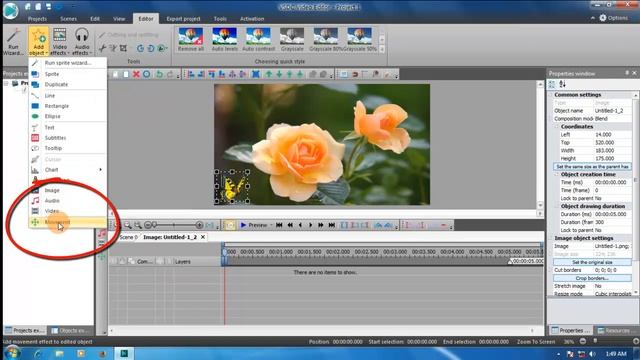Screen dimensions: 640x360
Task: Open the Composition mode Blend dropdown
Action: click(x=612, y=118)
